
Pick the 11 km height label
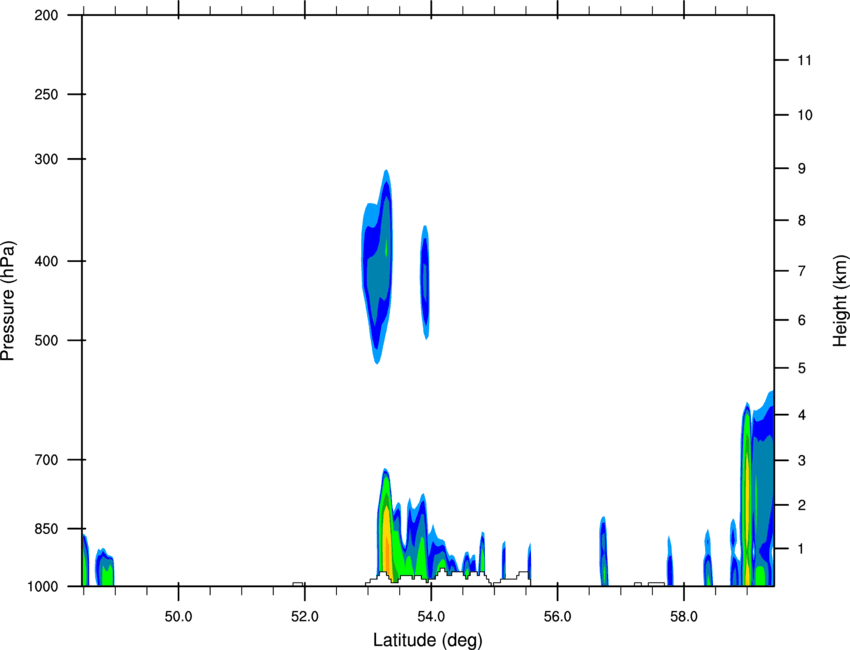click(804, 60)
